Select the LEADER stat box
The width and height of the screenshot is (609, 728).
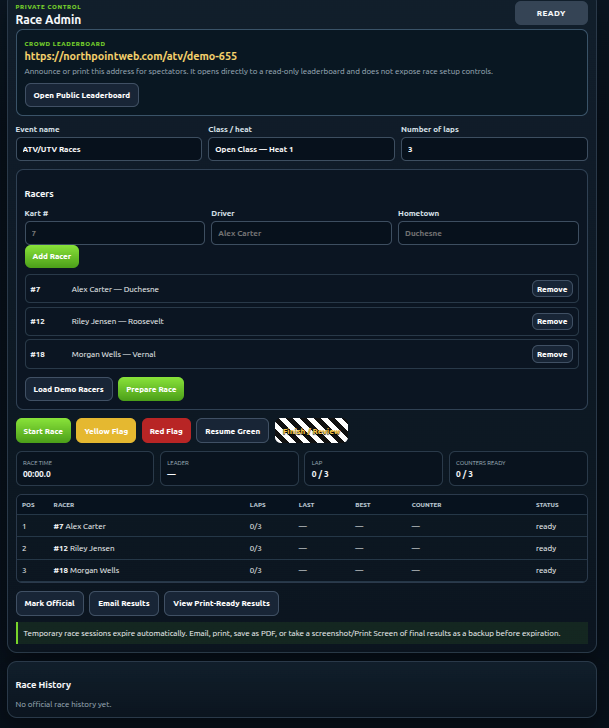[229, 469]
